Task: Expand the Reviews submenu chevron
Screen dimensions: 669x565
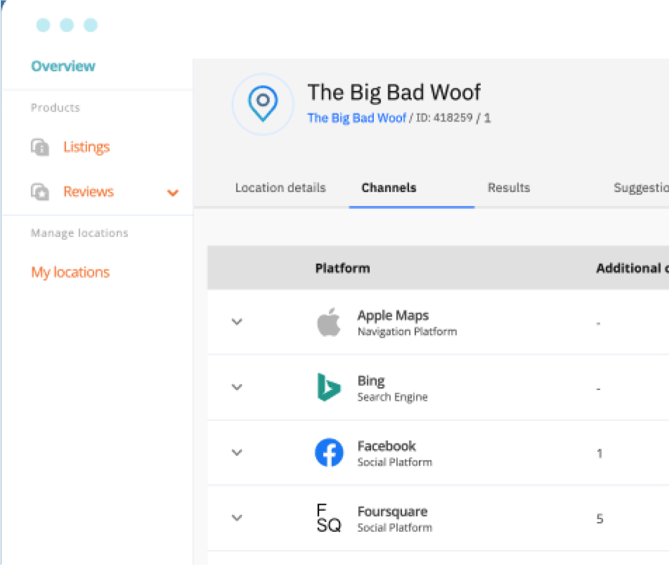Action: coord(172,193)
